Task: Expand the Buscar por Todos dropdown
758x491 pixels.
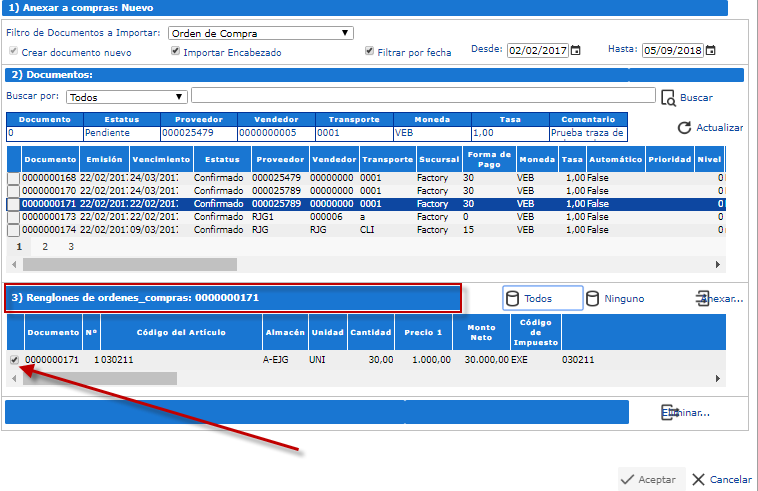Action: pyautogui.click(x=127, y=97)
